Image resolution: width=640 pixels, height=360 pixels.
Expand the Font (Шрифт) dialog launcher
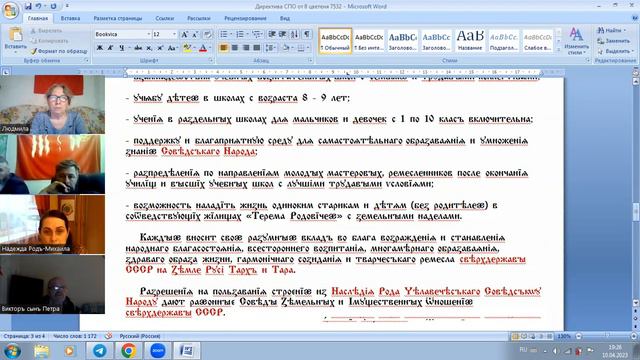(x=211, y=60)
